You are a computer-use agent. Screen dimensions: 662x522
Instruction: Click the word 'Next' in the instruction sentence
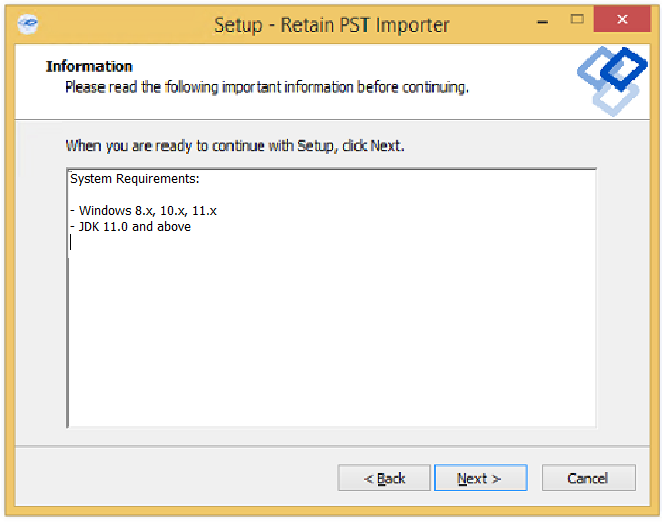tap(385, 146)
